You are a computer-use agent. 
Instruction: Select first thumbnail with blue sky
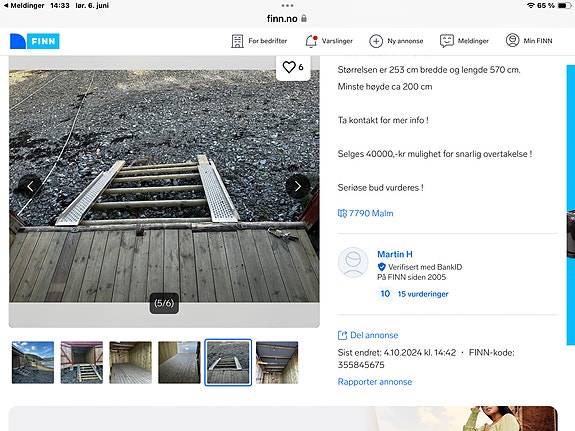(x=33, y=362)
